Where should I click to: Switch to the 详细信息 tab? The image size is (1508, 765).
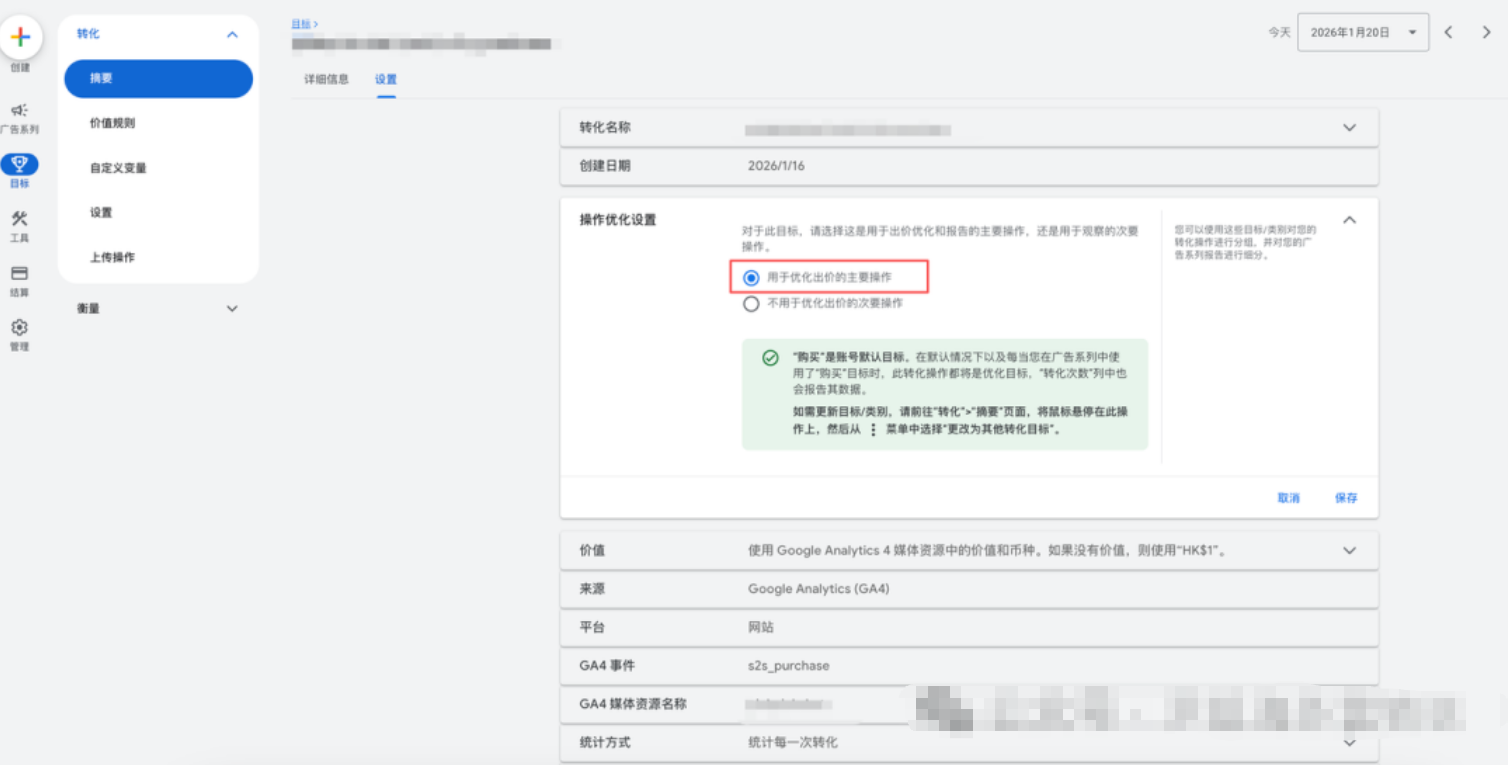pos(324,77)
